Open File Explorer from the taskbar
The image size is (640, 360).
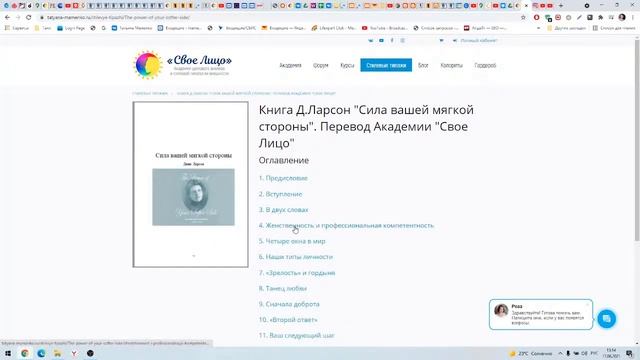[58, 353]
